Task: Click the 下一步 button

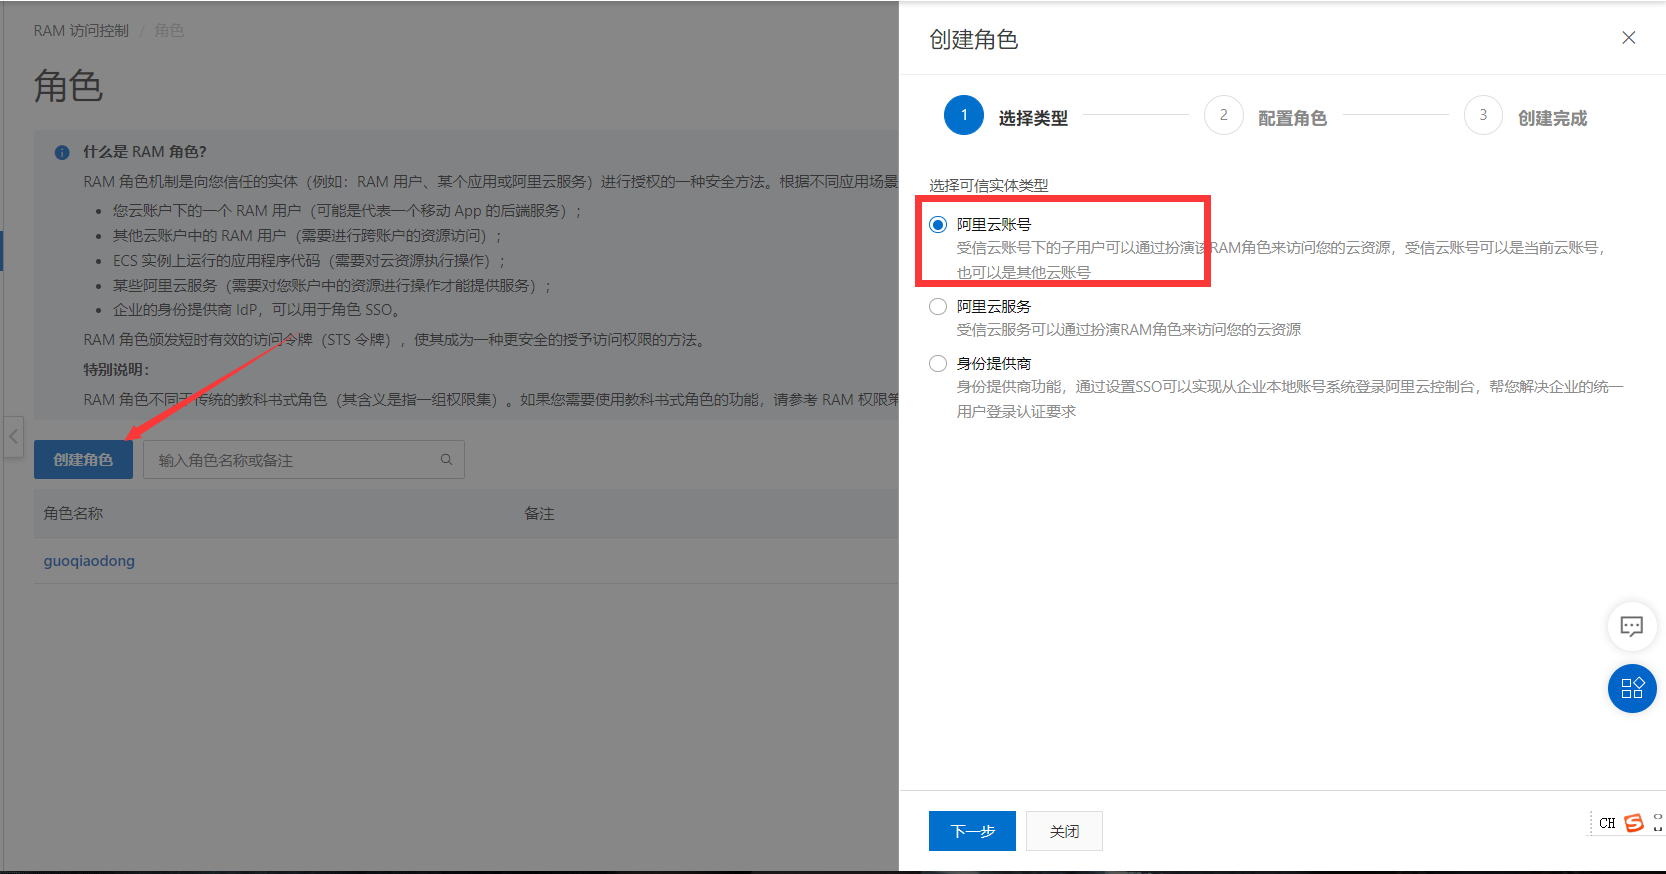Action: click(972, 831)
